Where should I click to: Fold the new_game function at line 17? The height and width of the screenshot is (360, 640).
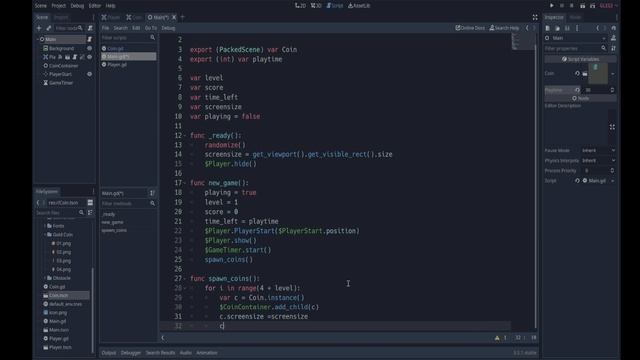[x=185, y=183]
